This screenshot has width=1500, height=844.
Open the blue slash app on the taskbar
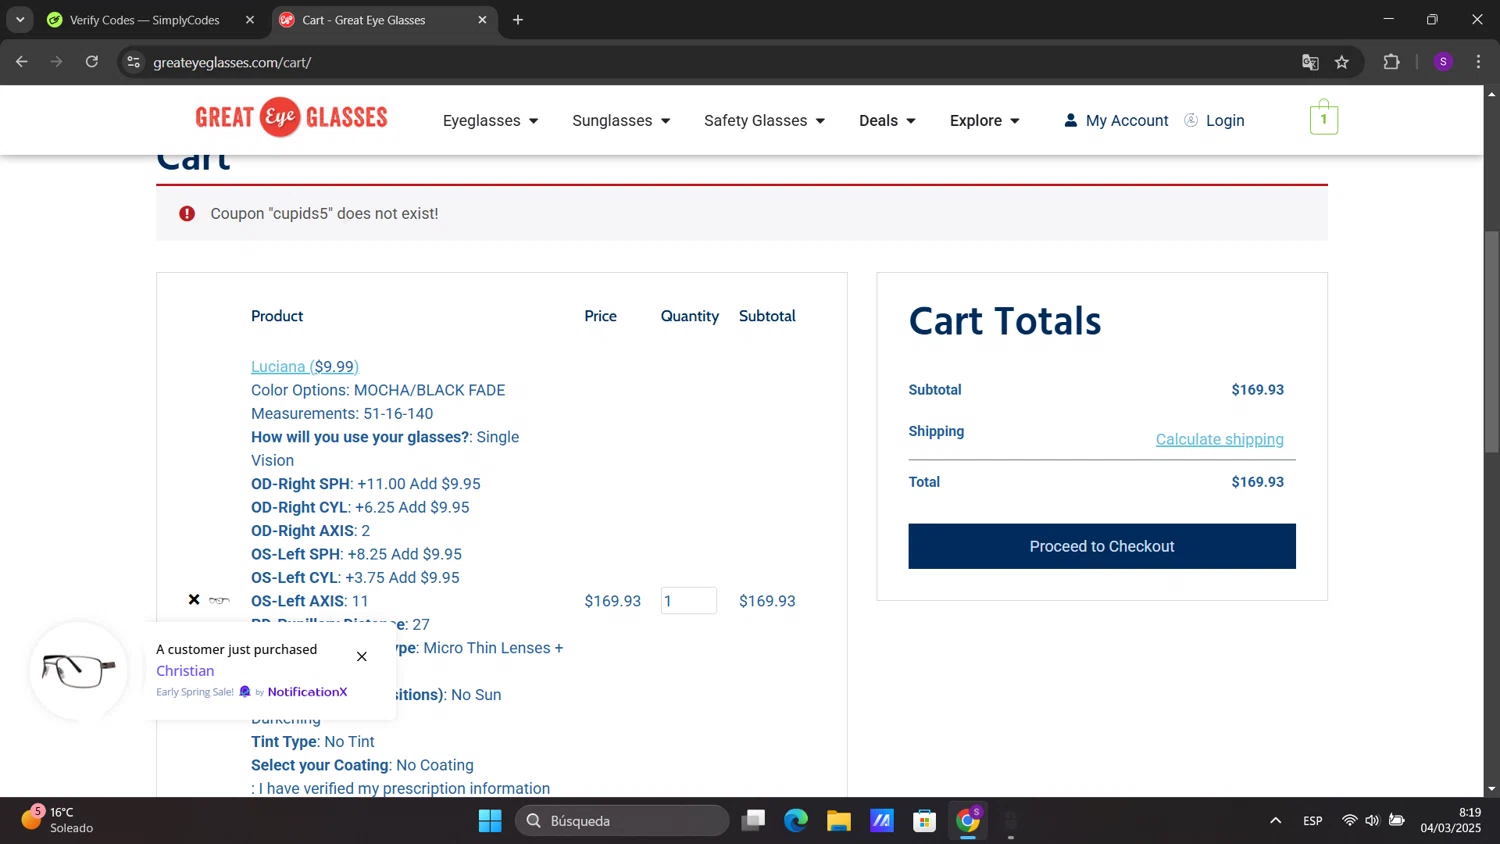tap(882, 821)
